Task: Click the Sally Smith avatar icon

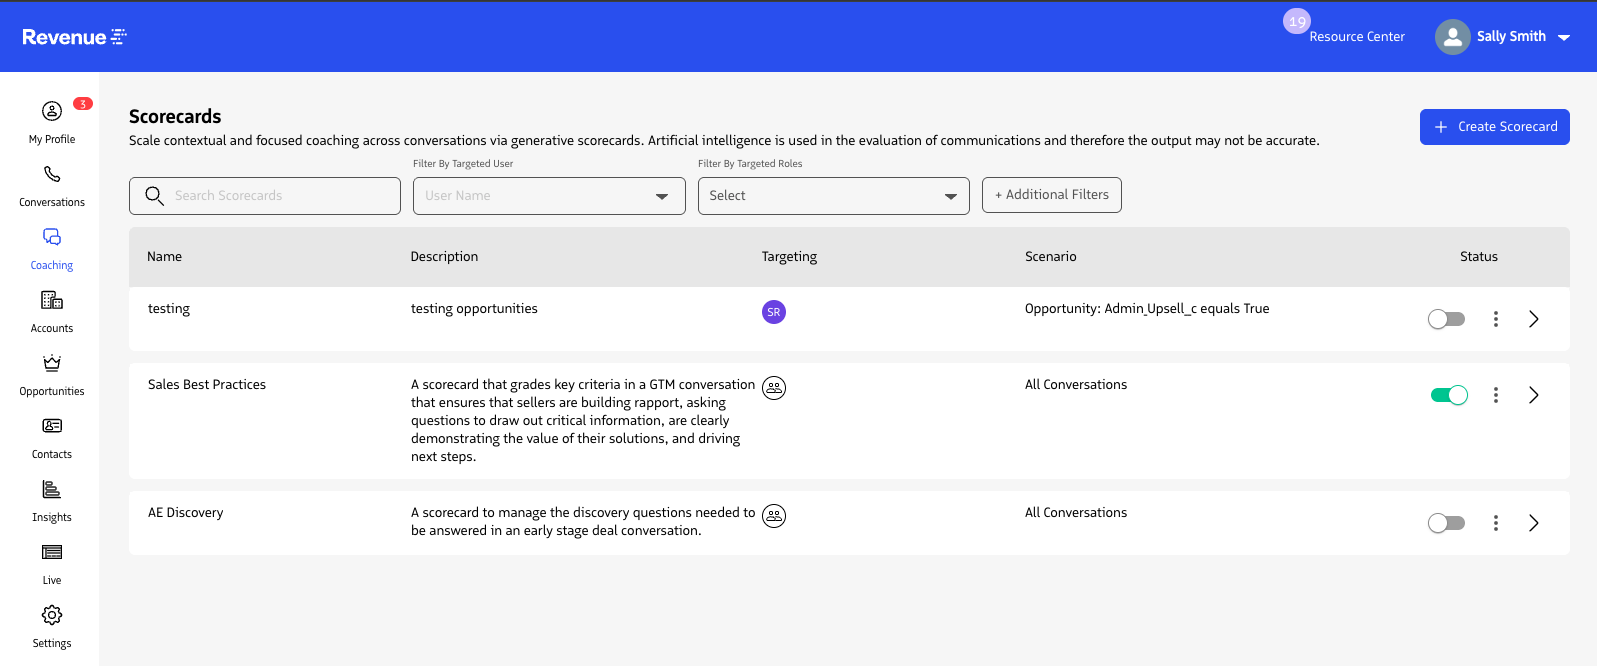Action: (1452, 37)
